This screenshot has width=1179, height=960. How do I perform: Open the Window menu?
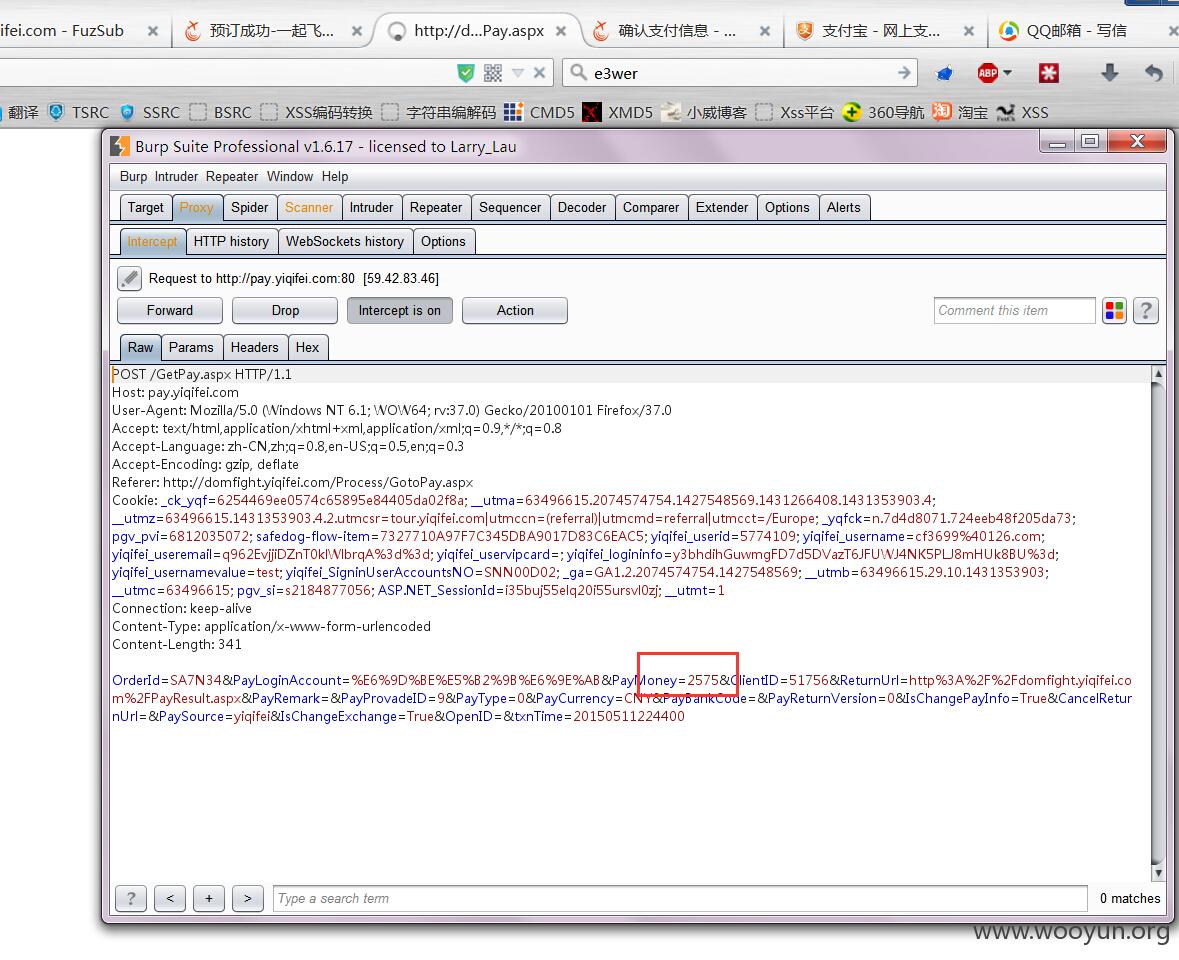[289, 177]
